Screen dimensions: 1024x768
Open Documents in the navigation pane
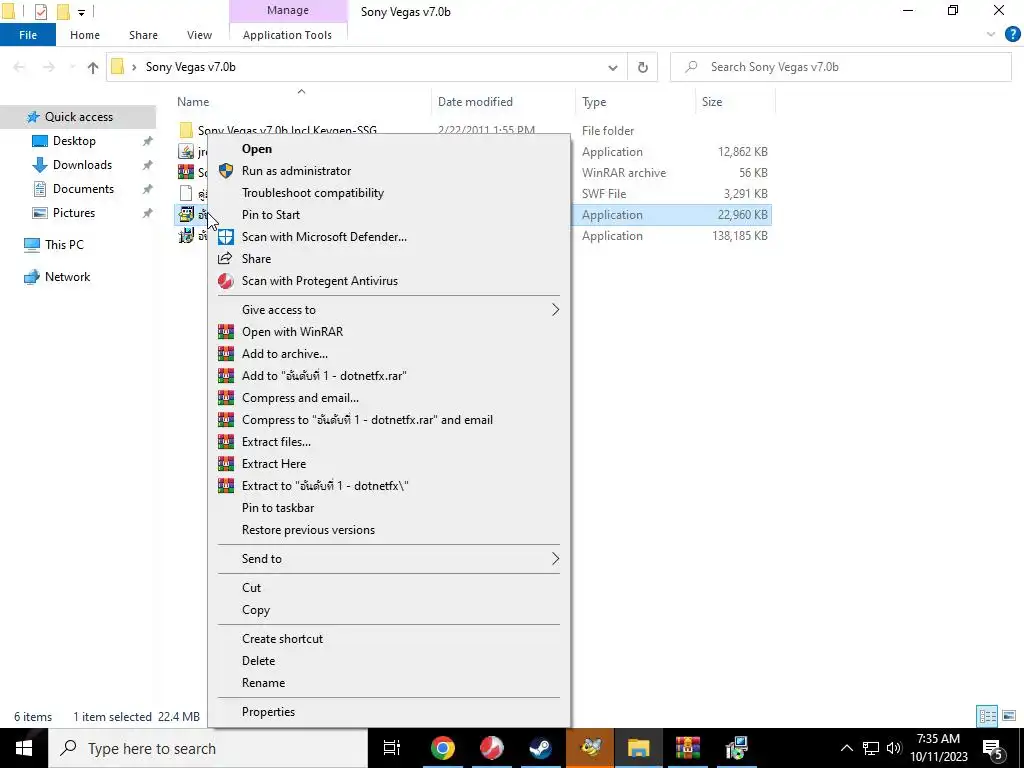pos(83,189)
